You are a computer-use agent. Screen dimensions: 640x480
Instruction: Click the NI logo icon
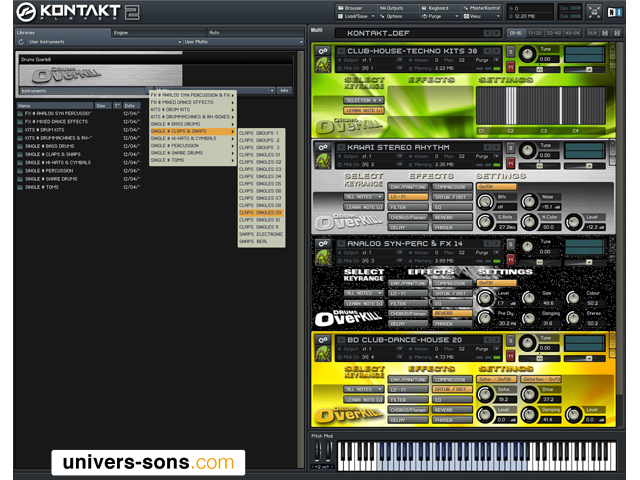coord(614,12)
